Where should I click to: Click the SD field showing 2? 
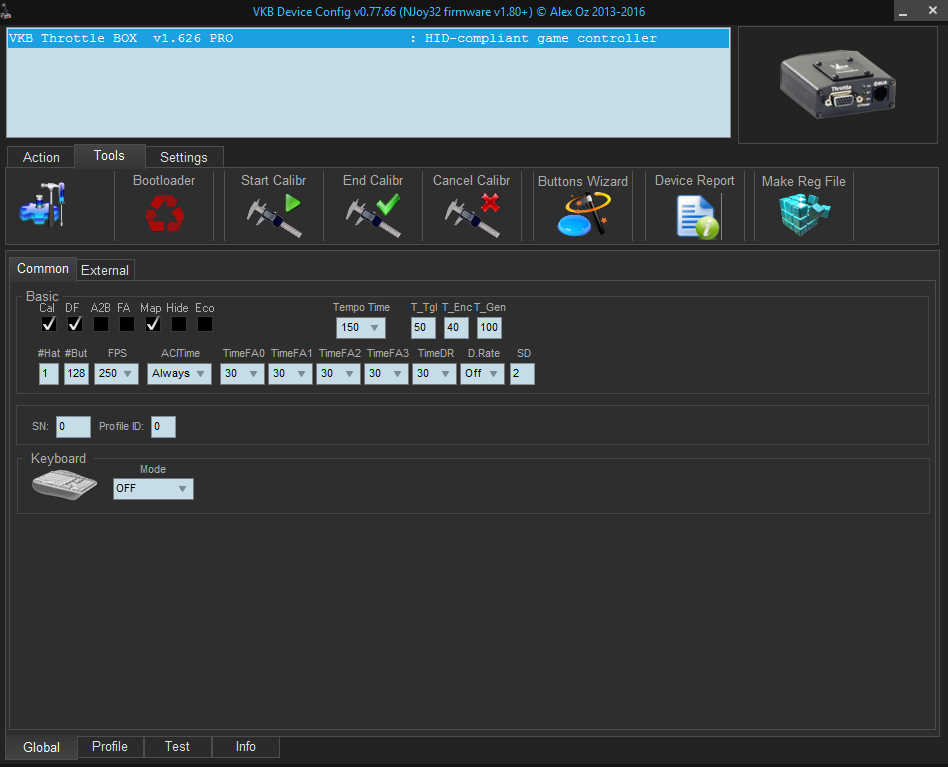point(522,374)
